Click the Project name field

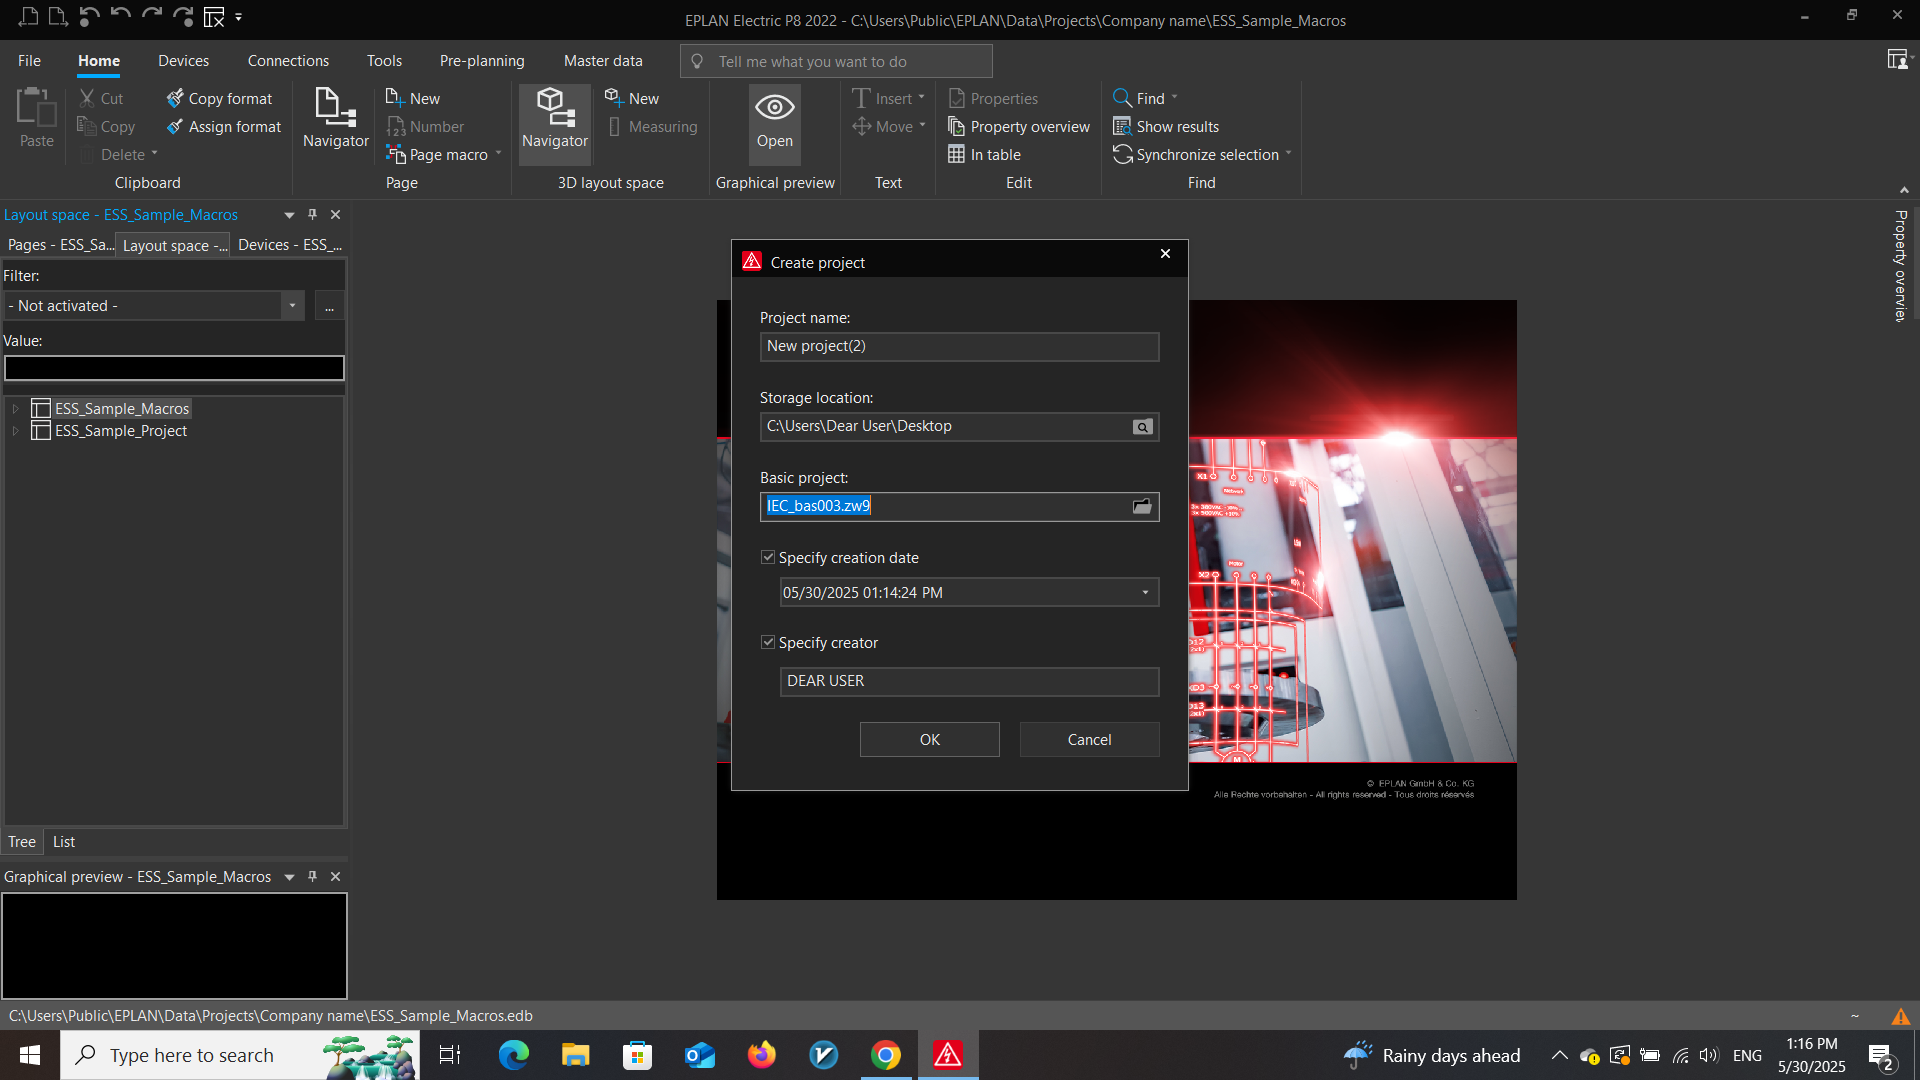pos(959,346)
